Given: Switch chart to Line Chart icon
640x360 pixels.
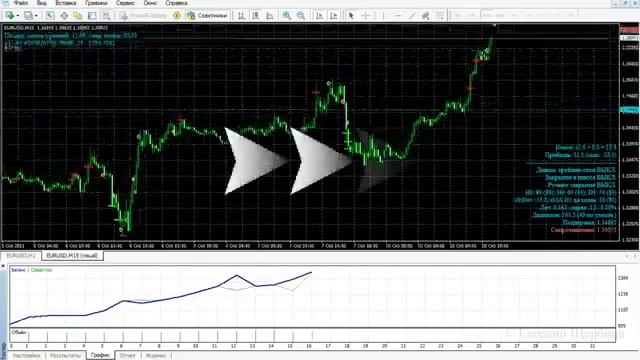Looking at the screenshot, I should (269, 16).
